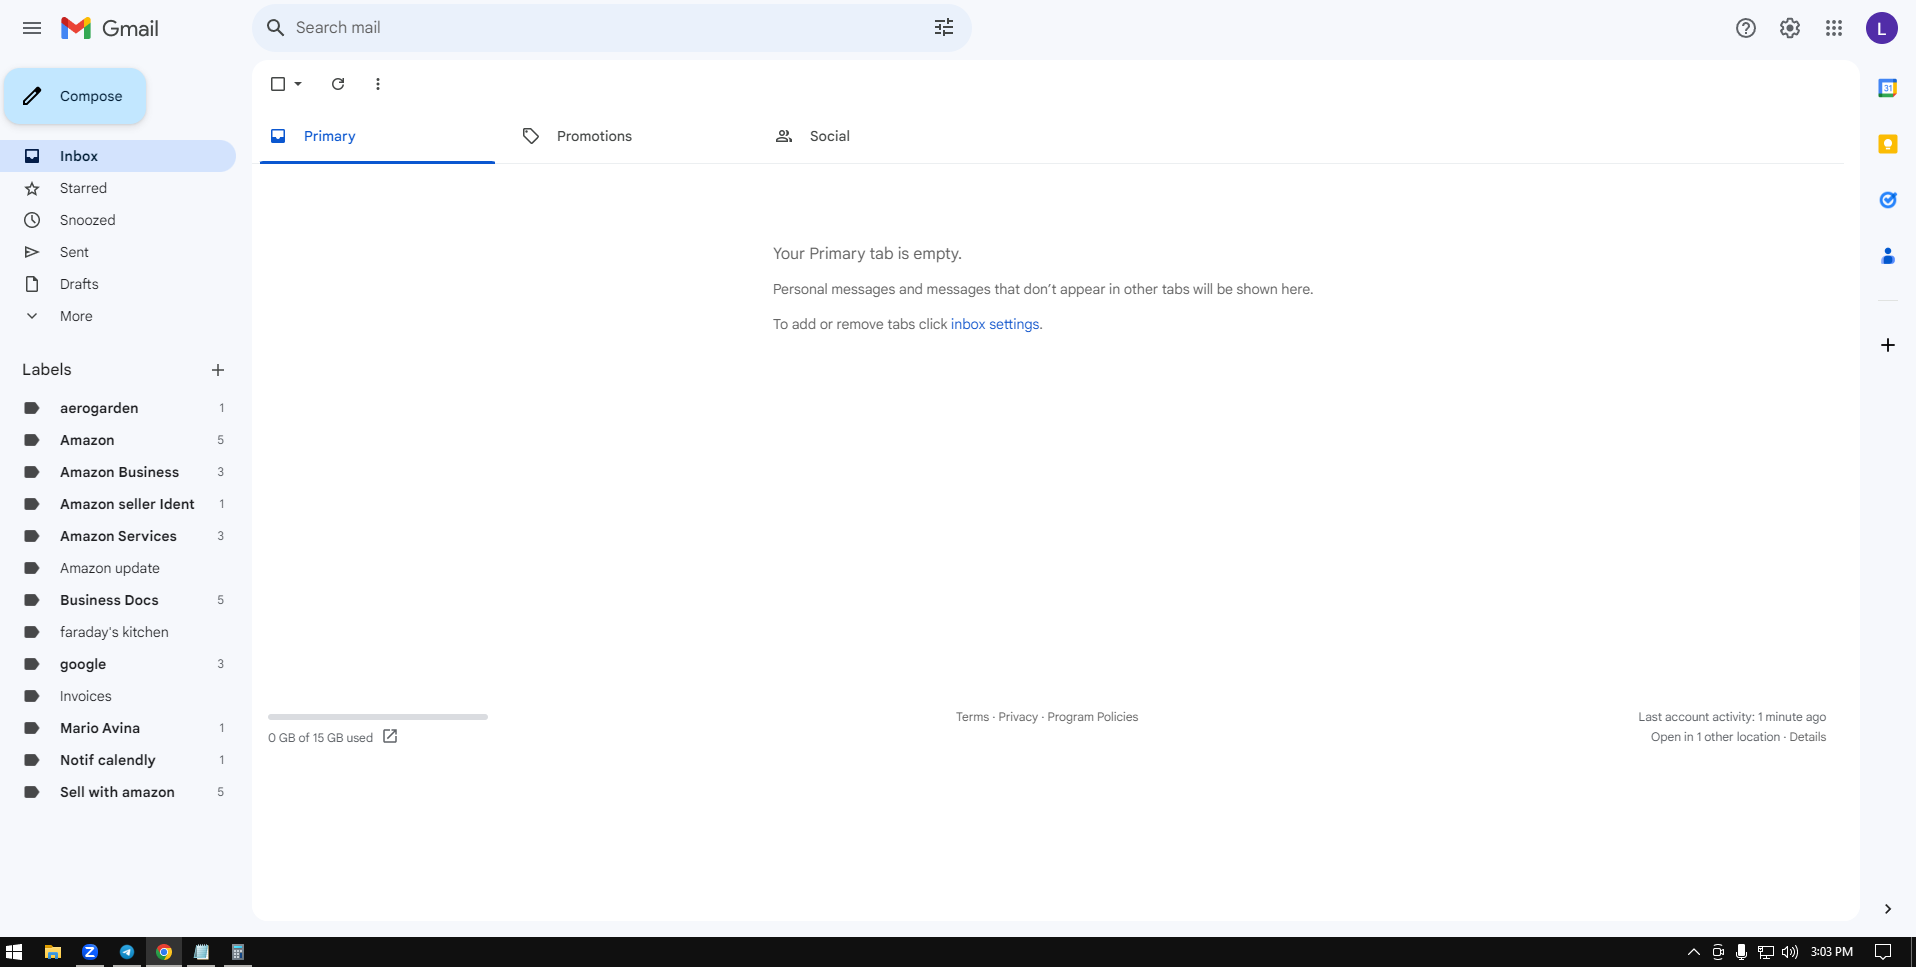This screenshot has width=1916, height=967.
Task: Show search options filter icon
Action: pyautogui.click(x=944, y=28)
